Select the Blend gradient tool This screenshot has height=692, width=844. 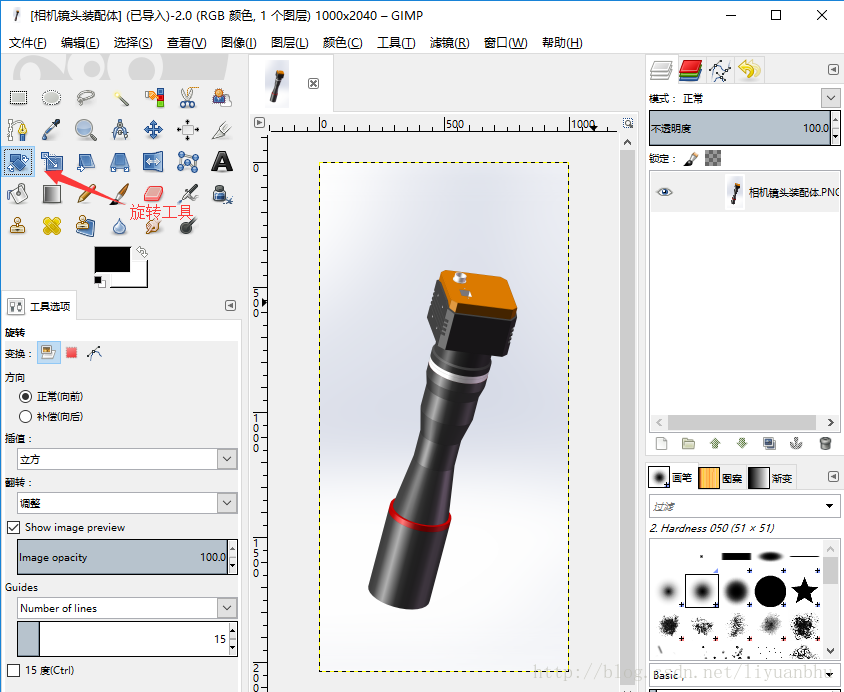coord(52,194)
